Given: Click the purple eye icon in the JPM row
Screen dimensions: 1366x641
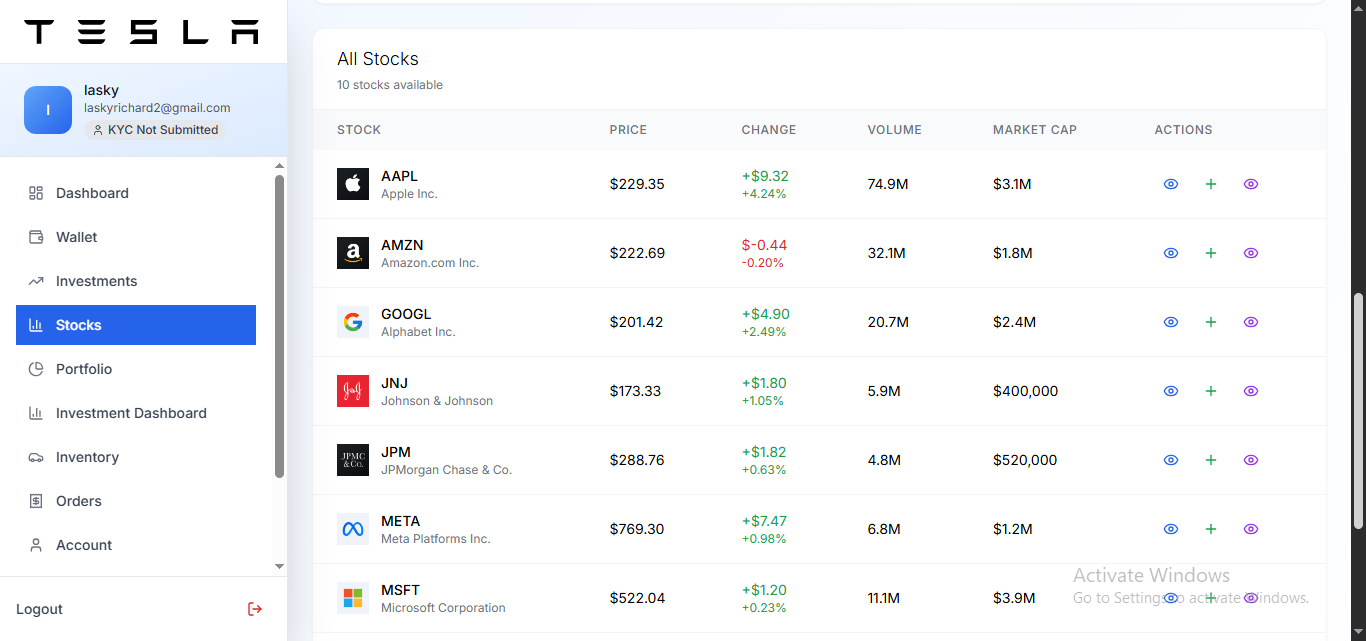Looking at the screenshot, I should click(x=1250, y=460).
